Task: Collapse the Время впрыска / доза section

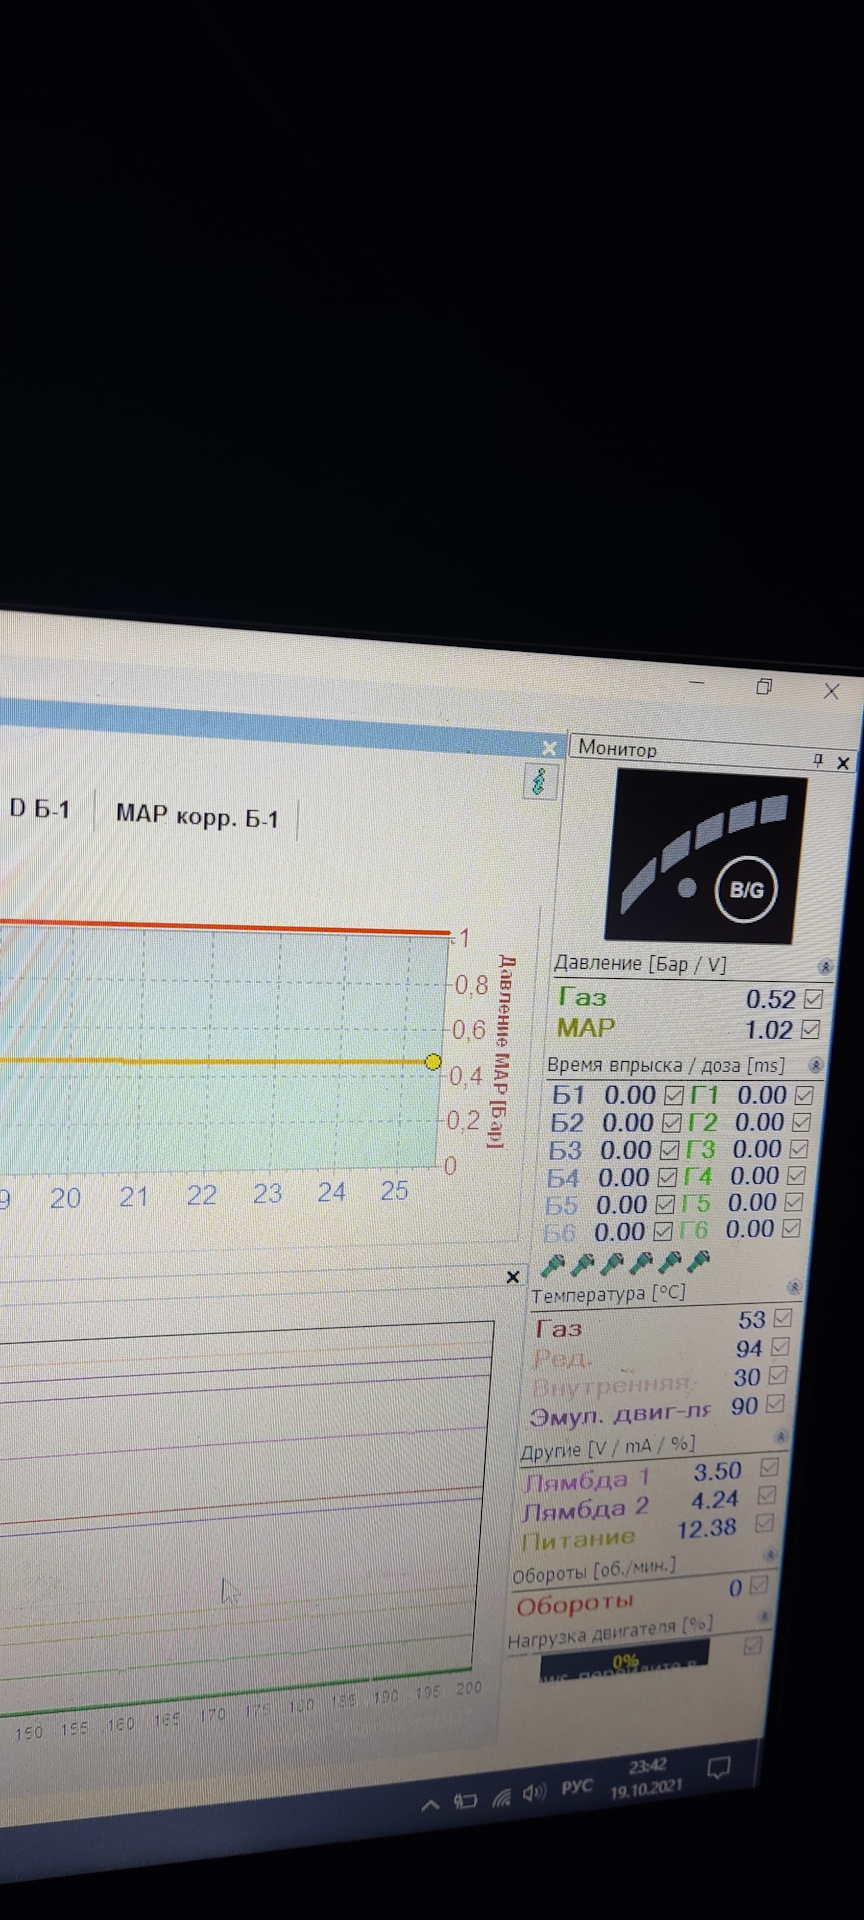Action: click(x=816, y=1065)
